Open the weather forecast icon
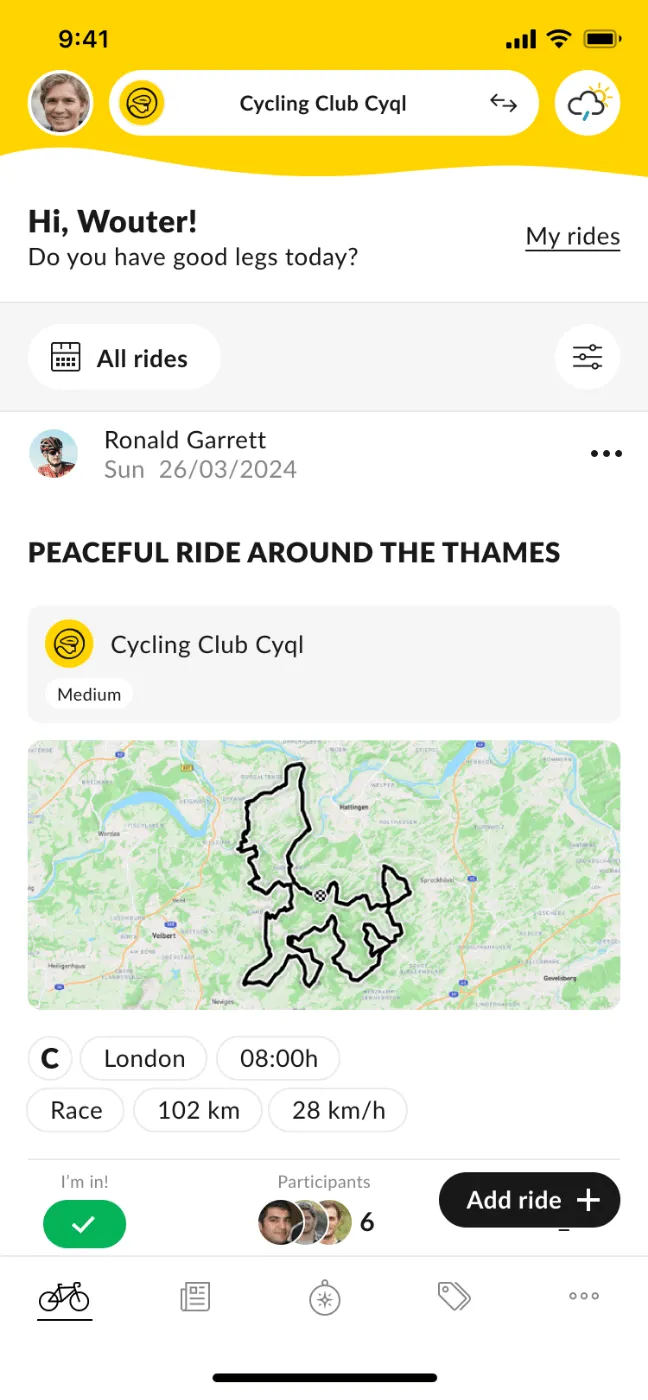The height and width of the screenshot is (1400, 648). [587, 103]
